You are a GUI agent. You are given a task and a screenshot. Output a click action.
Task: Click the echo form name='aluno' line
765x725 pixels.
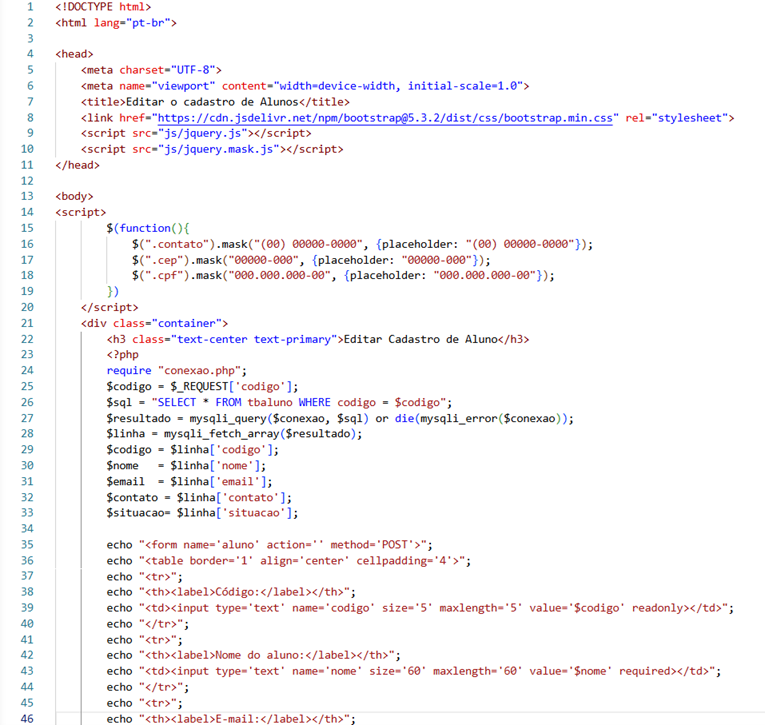[269, 545]
